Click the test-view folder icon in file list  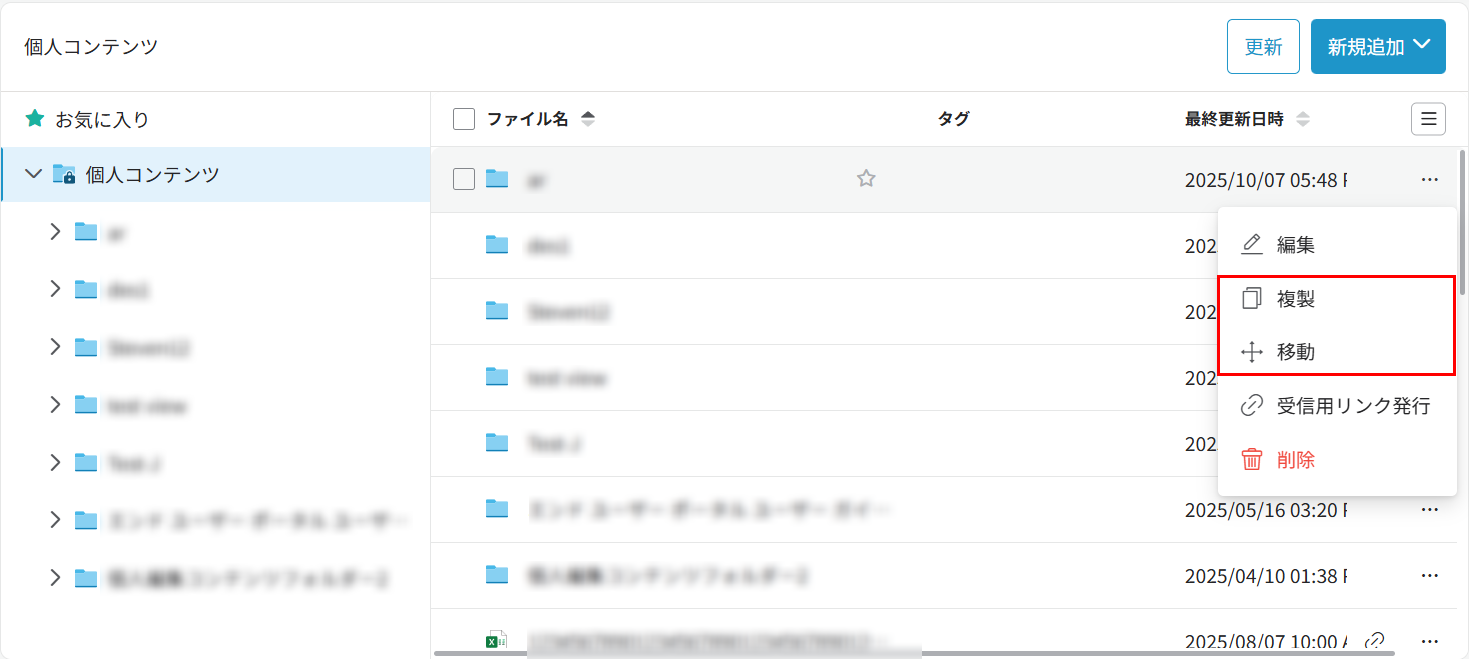click(497, 377)
